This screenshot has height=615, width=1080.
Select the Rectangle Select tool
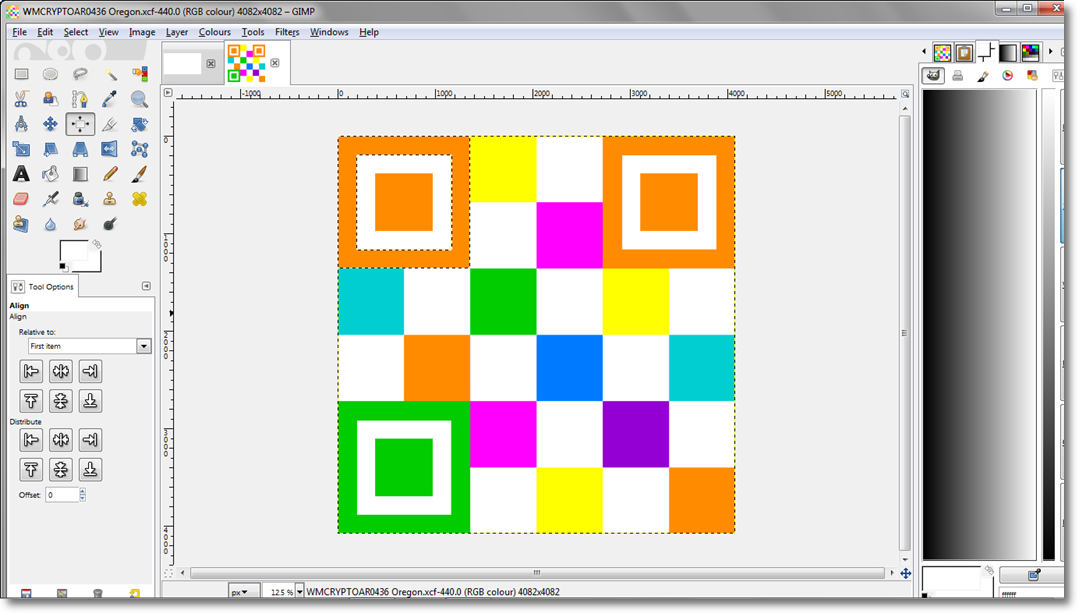point(21,74)
